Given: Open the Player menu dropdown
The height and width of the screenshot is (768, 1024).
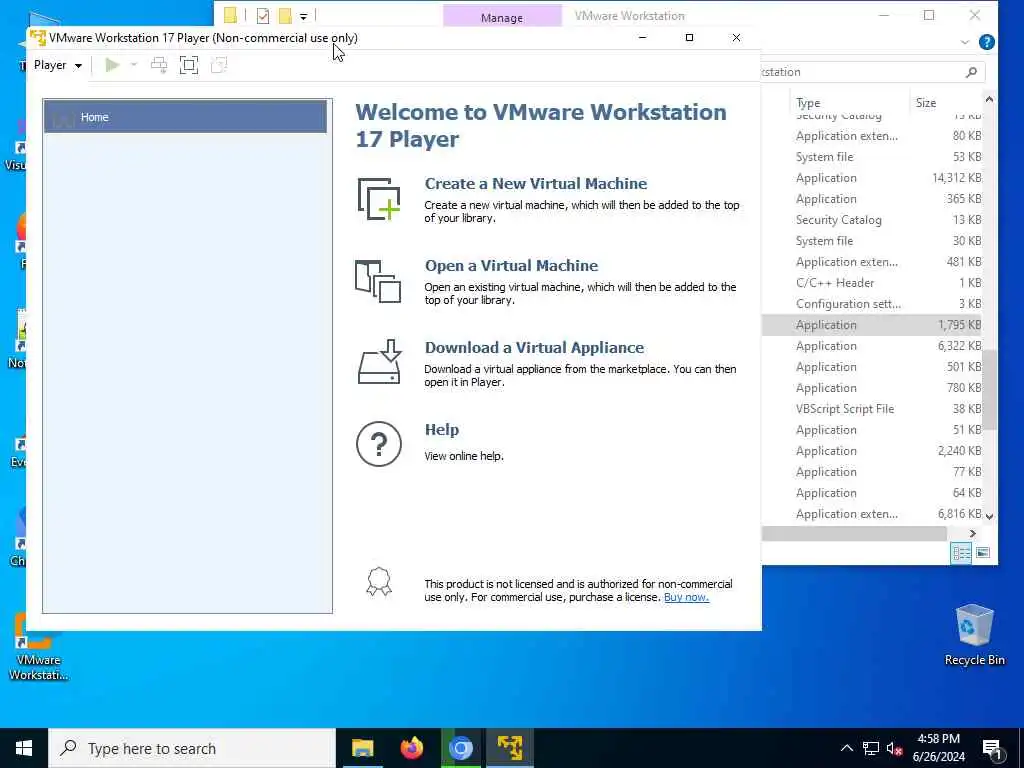Looking at the screenshot, I should pos(57,65).
